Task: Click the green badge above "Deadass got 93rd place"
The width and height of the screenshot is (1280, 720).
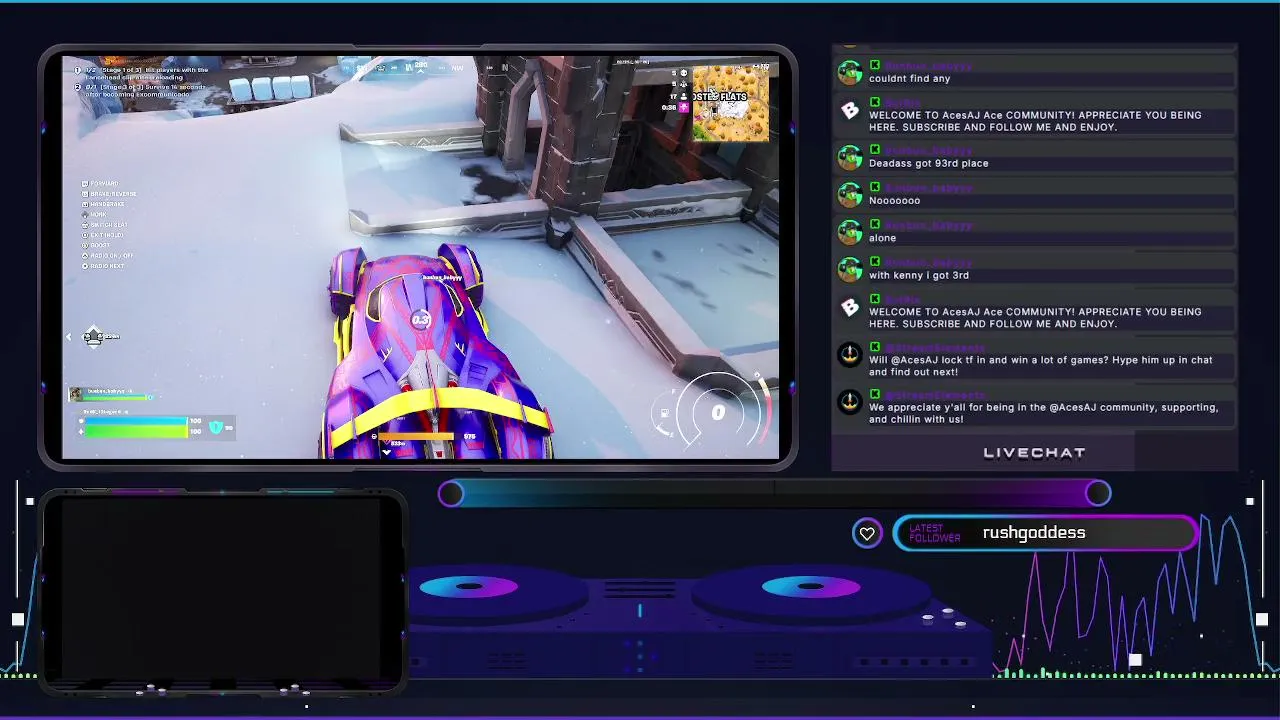Action: 875,150
